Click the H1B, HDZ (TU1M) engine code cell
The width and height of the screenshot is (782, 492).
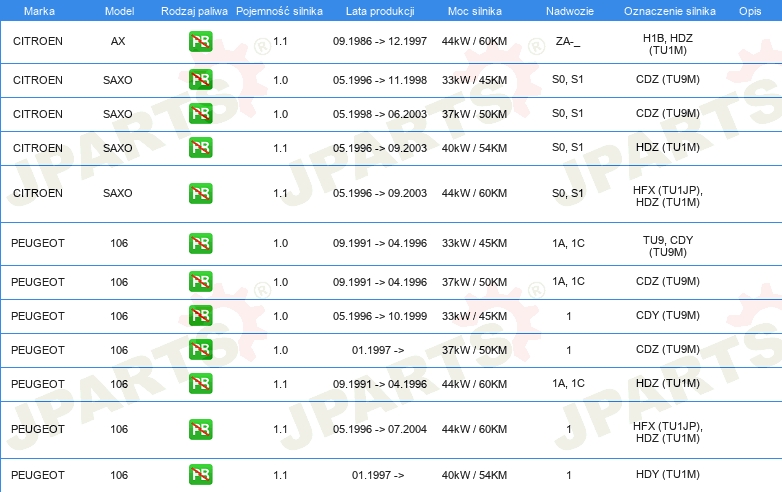[x=668, y=44]
